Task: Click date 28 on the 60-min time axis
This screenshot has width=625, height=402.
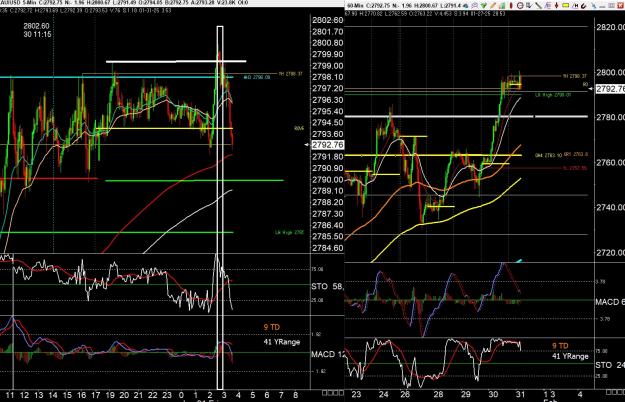Action: 438,395
